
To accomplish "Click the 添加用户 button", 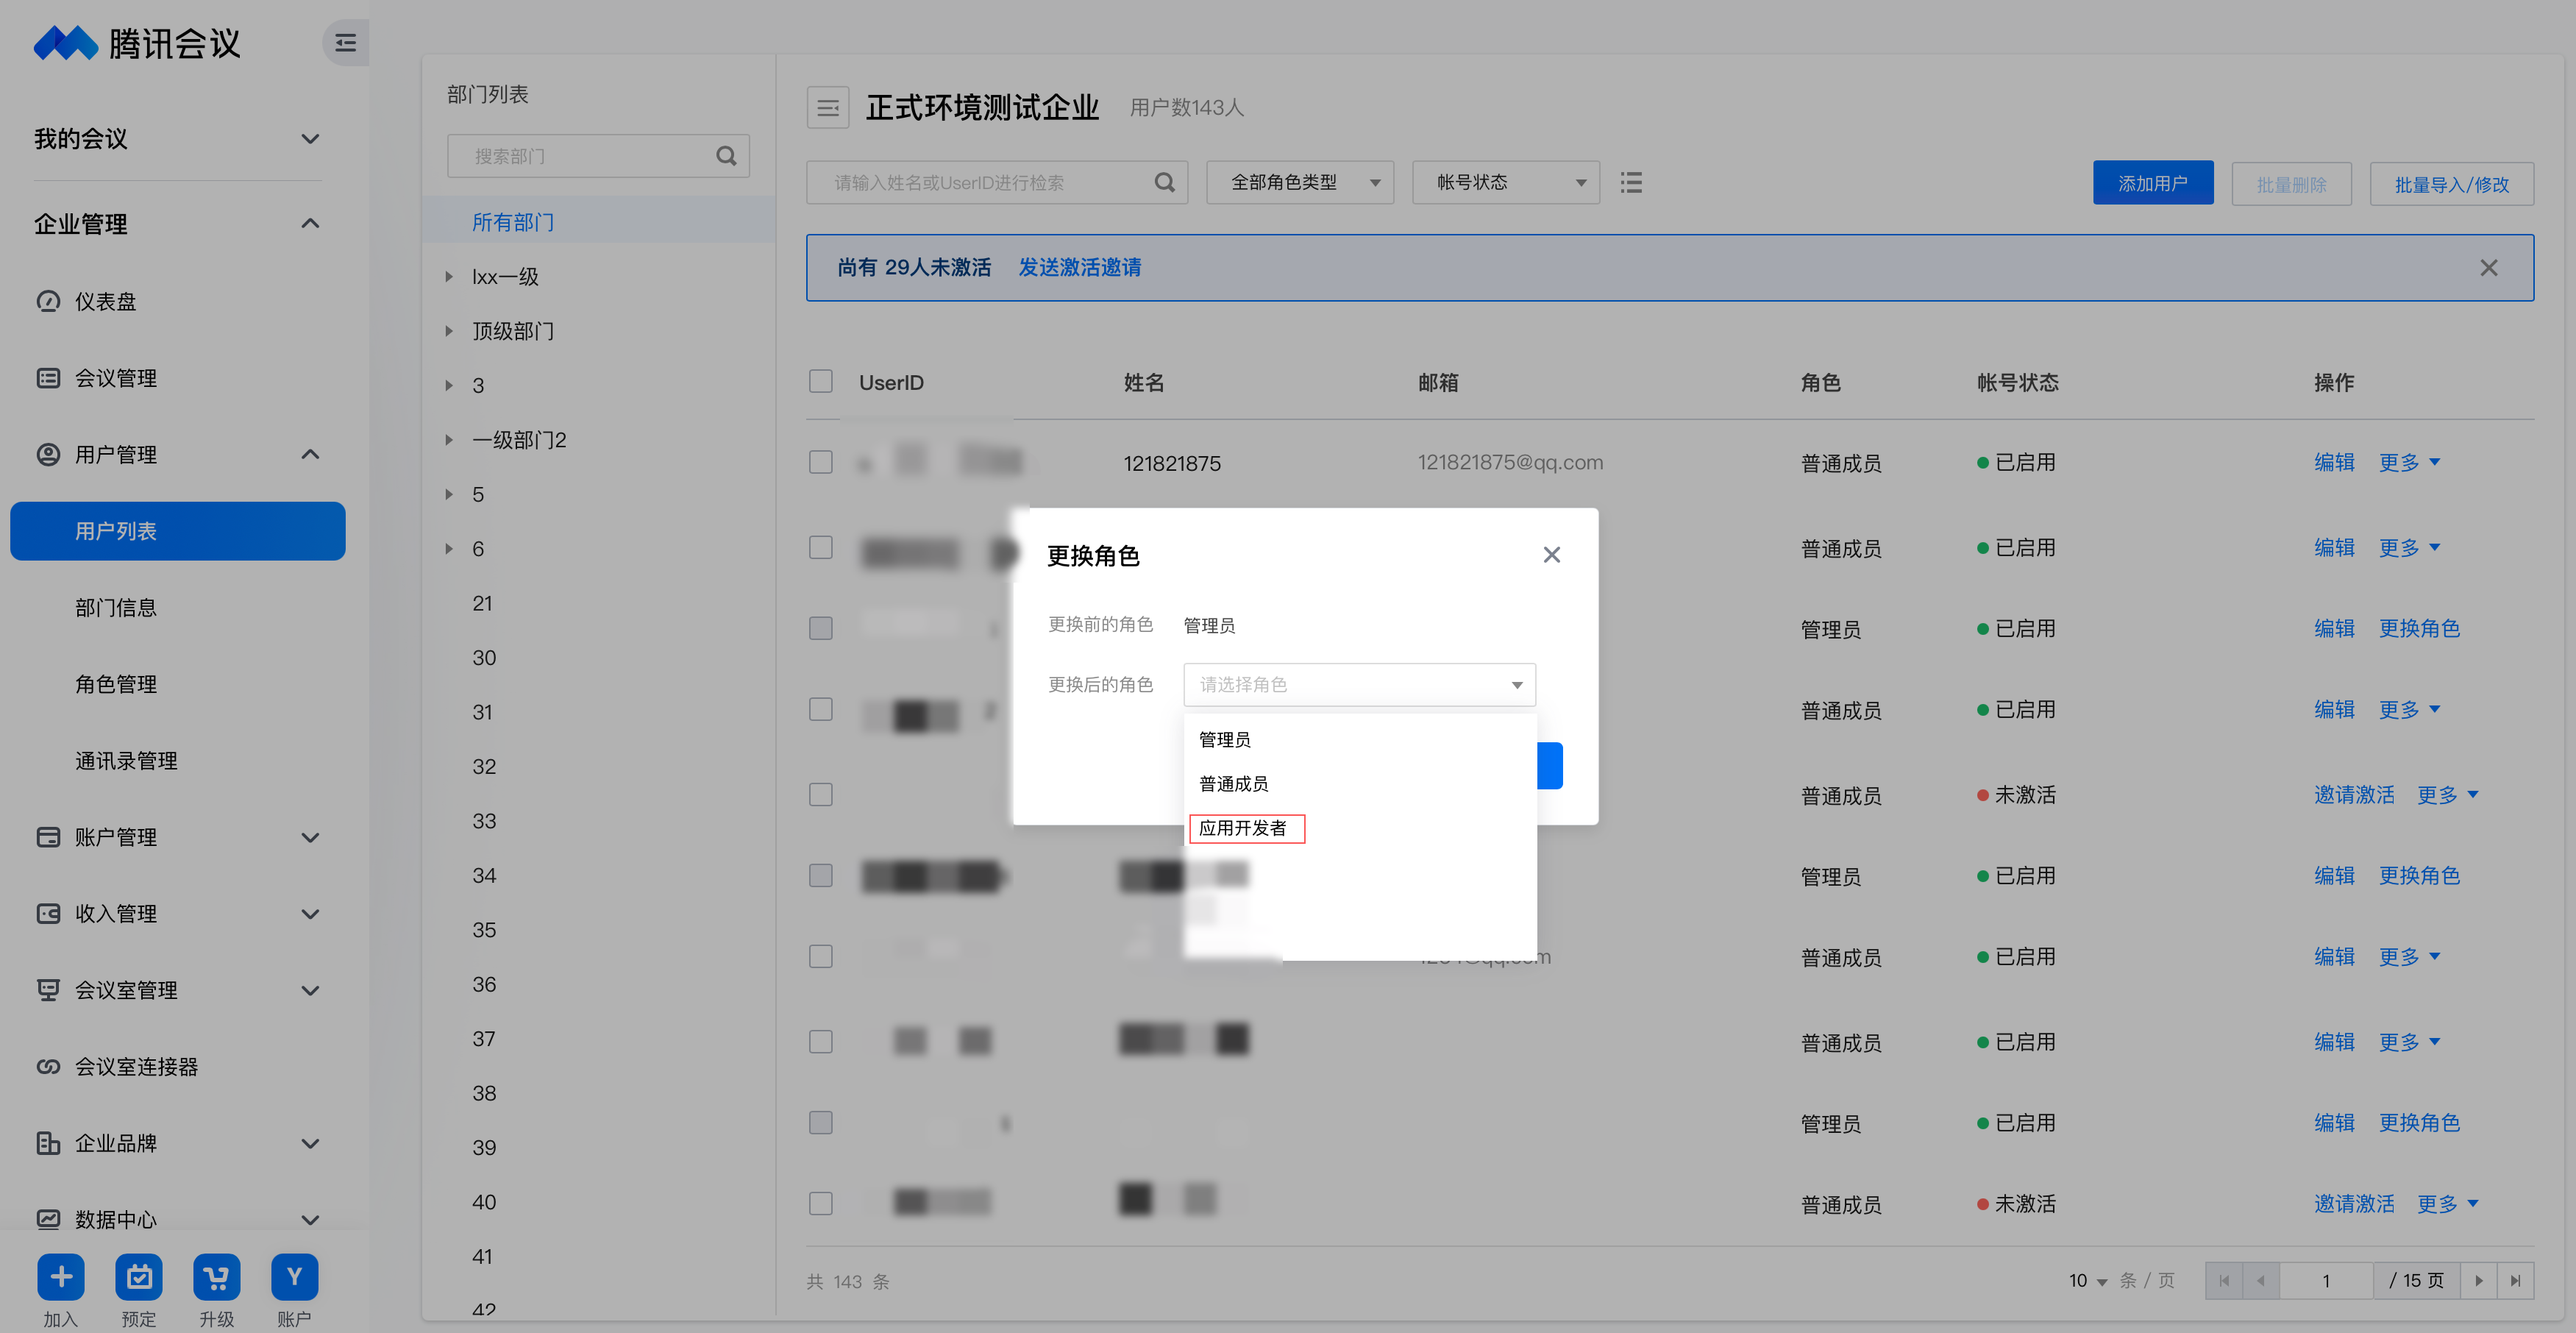I will pyautogui.click(x=2152, y=183).
